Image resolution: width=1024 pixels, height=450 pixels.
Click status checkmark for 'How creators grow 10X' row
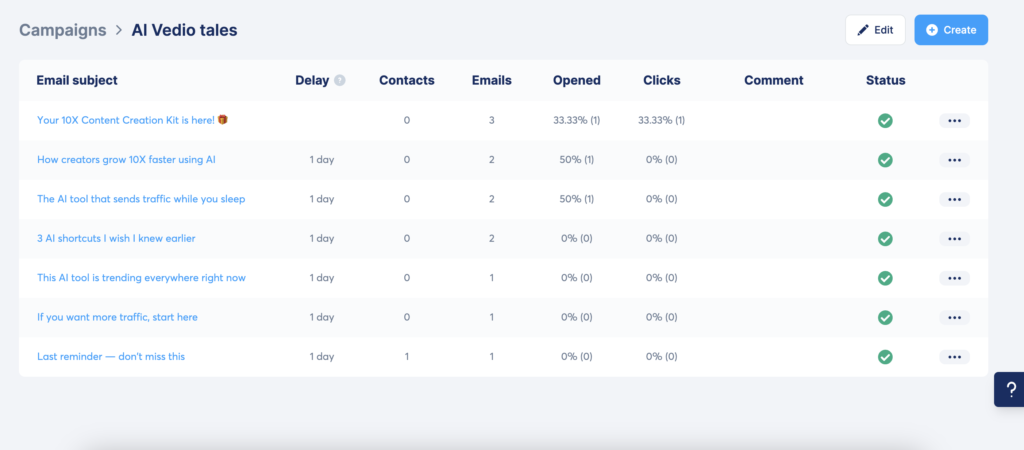(885, 160)
